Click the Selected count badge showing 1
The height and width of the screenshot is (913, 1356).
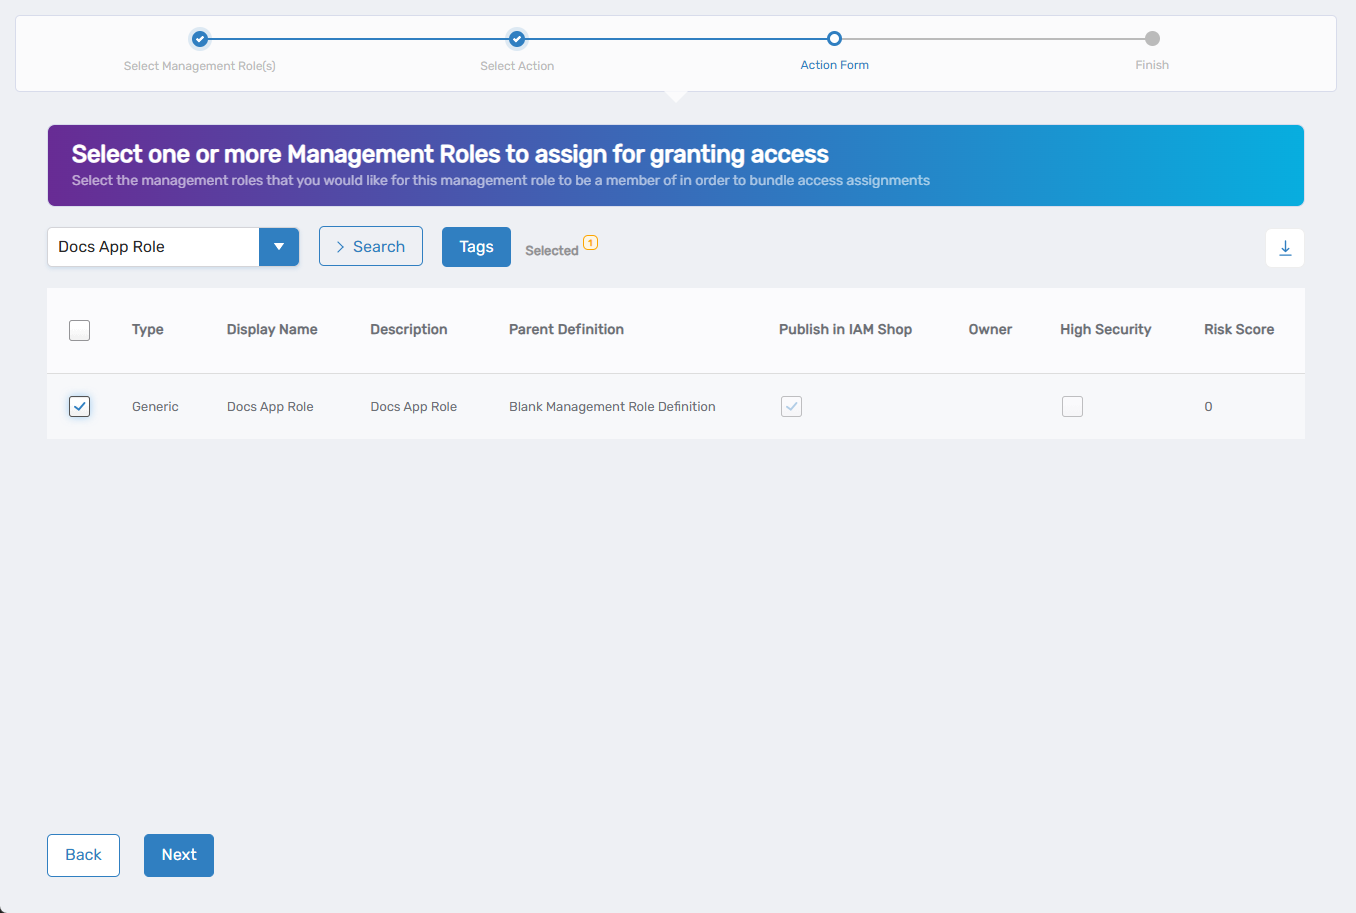pyautogui.click(x=591, y=242)
